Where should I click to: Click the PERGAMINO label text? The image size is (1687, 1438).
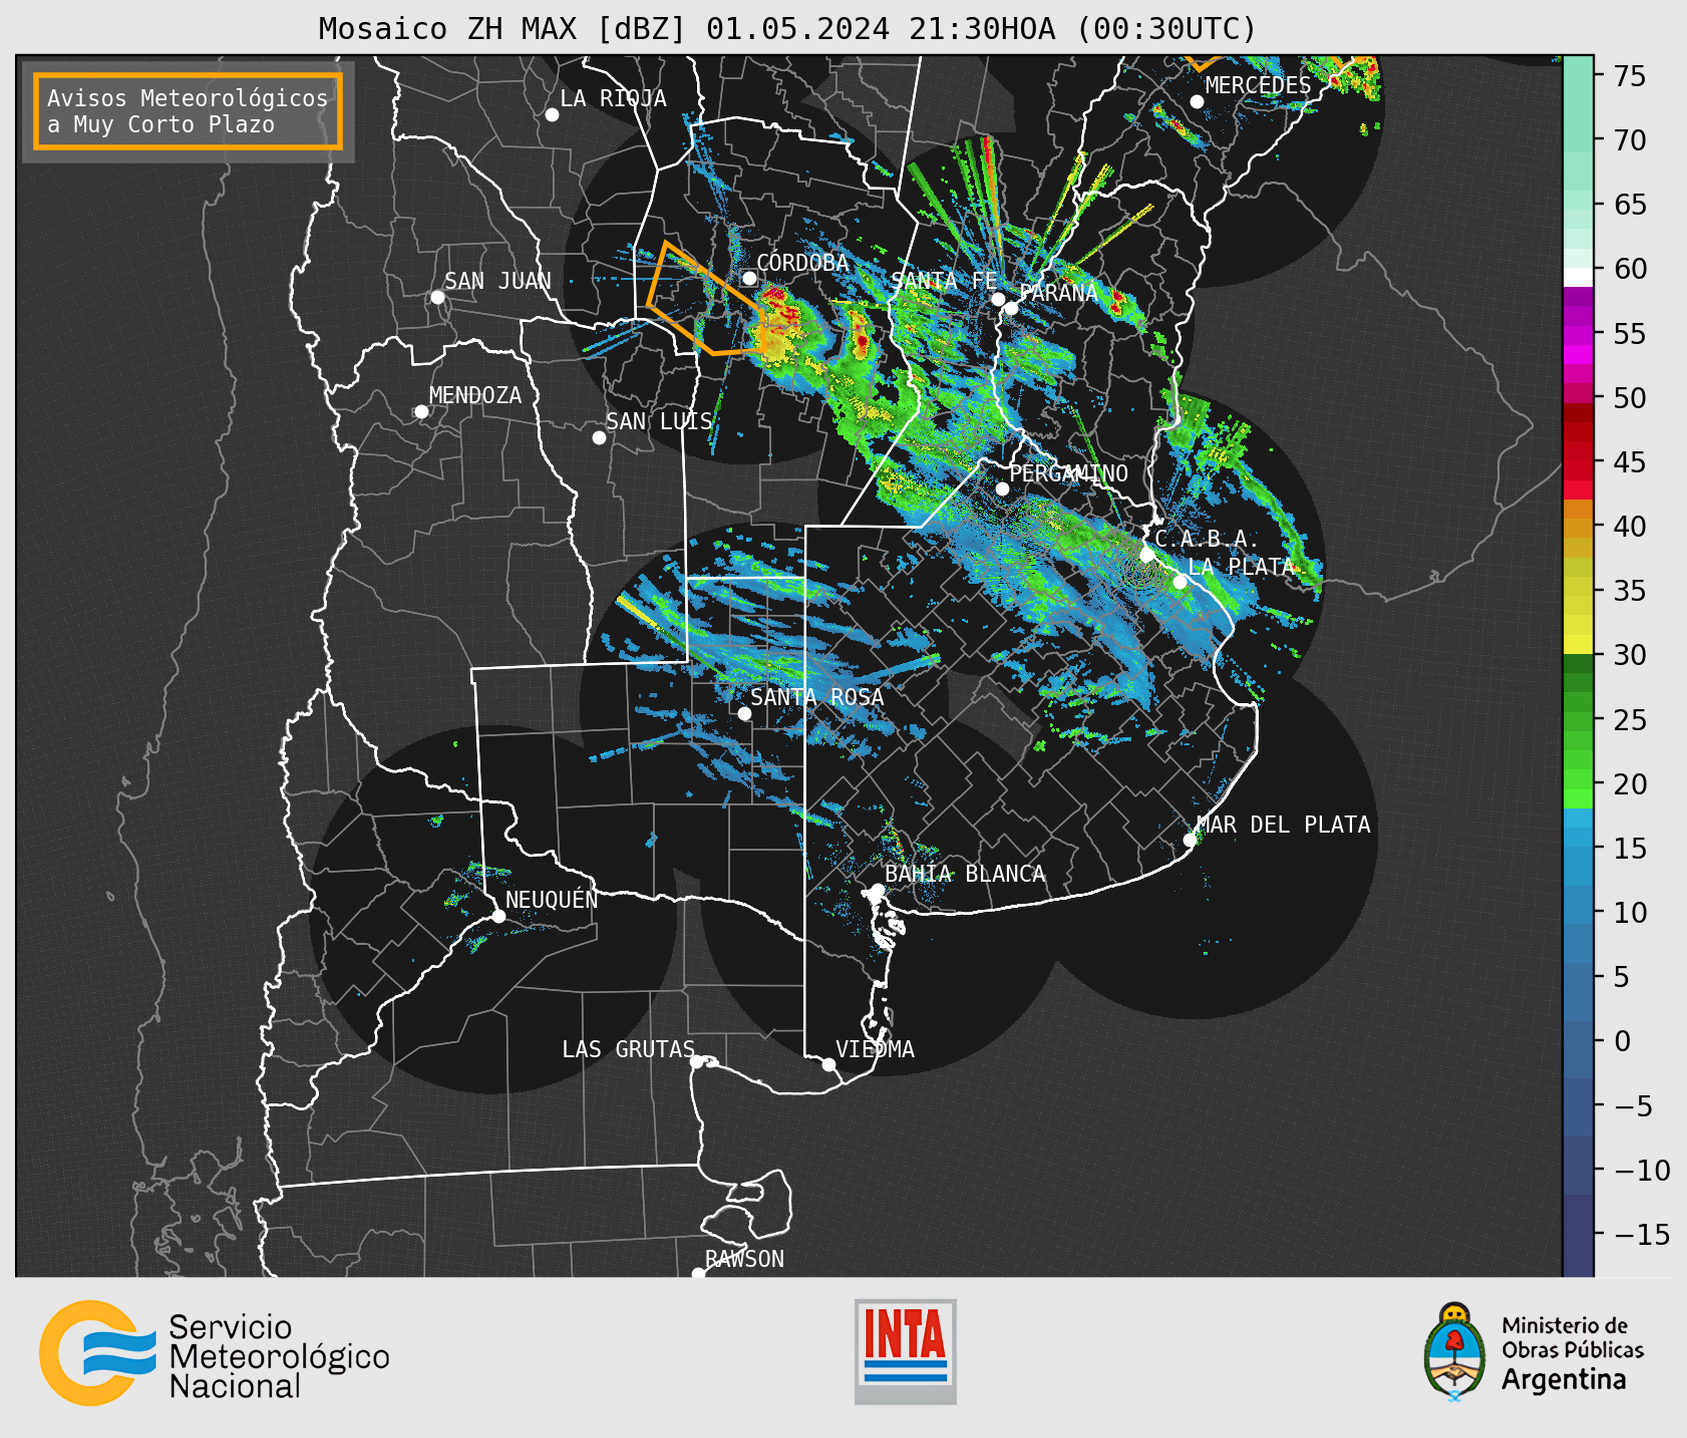pyautogui.click(x=1068, y=473)
